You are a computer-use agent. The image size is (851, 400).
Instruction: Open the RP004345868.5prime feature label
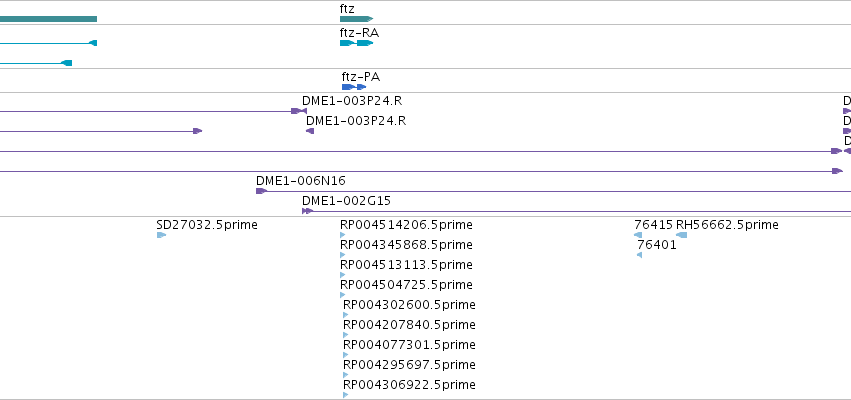tap(406, 245)
